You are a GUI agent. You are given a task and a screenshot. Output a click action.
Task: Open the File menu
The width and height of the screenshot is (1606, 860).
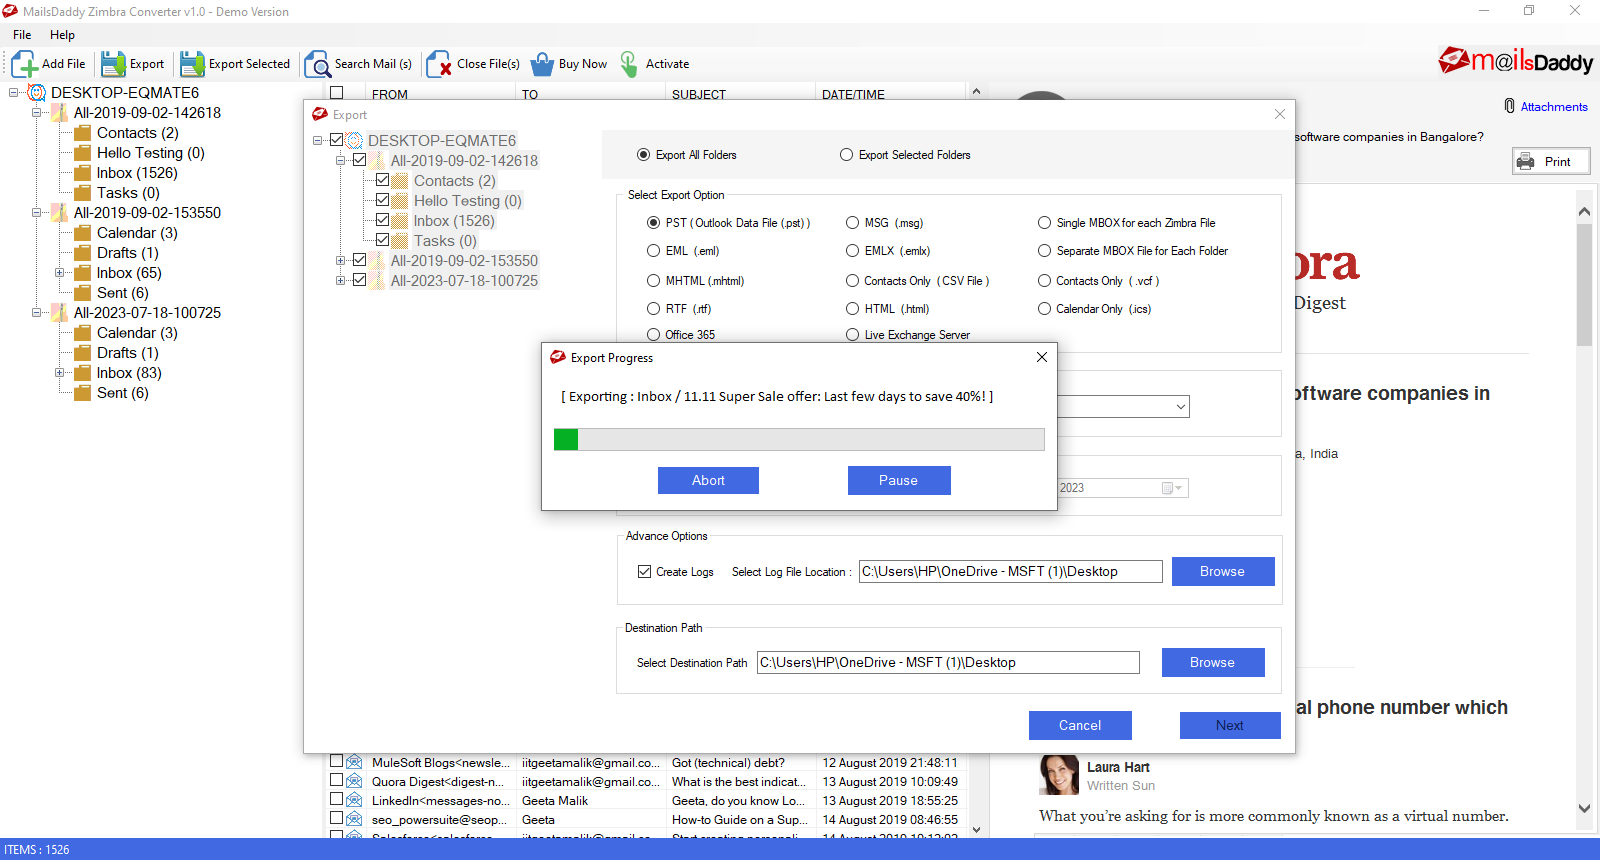(22, 35)
